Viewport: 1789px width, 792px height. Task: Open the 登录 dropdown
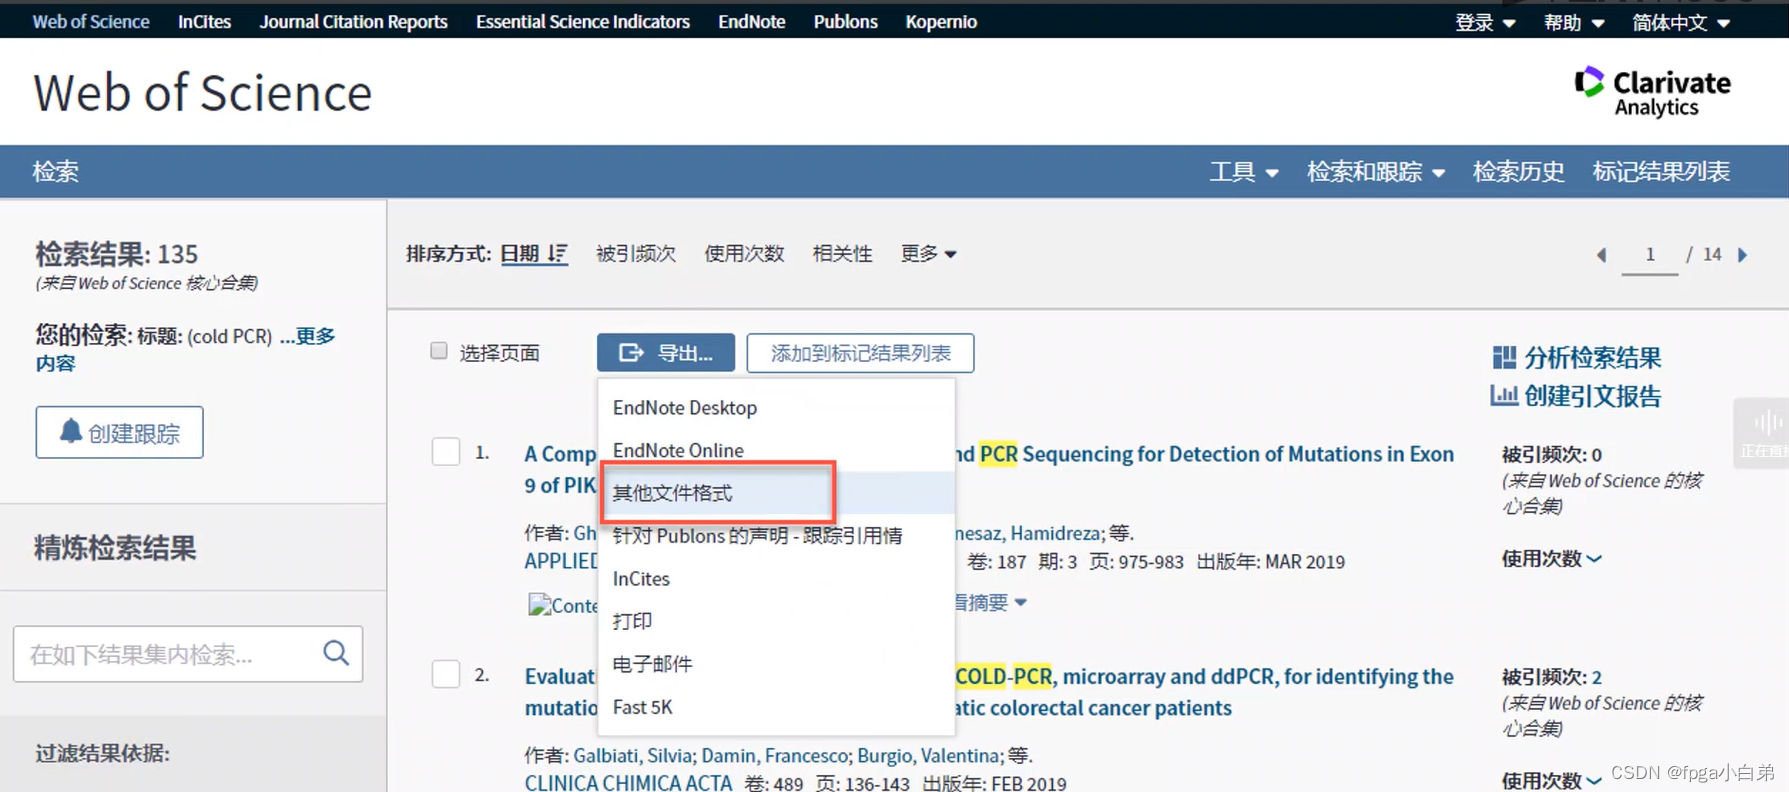1485,22
